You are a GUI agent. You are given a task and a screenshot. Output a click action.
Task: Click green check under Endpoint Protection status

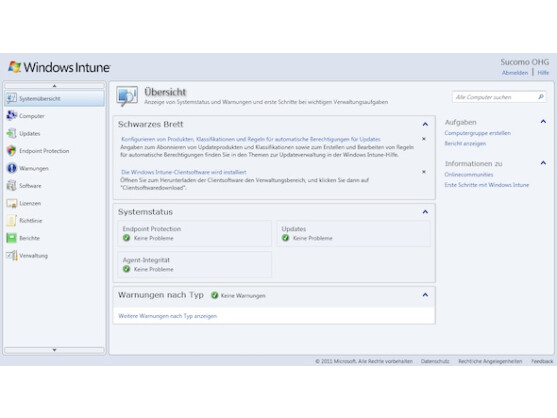(x=126, y=238)
